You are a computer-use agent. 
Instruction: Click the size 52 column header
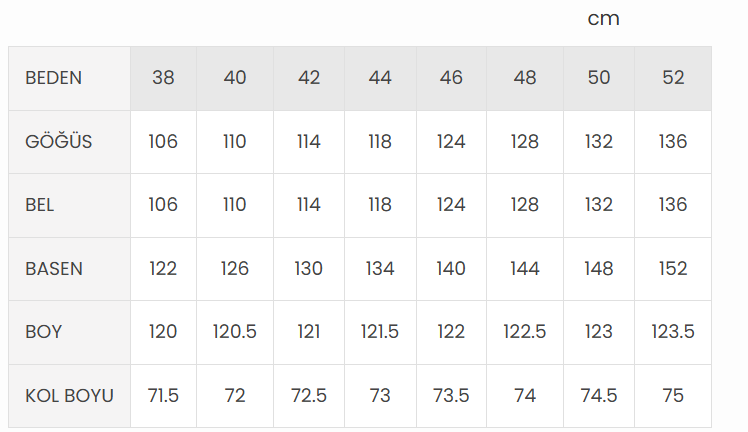673,78
